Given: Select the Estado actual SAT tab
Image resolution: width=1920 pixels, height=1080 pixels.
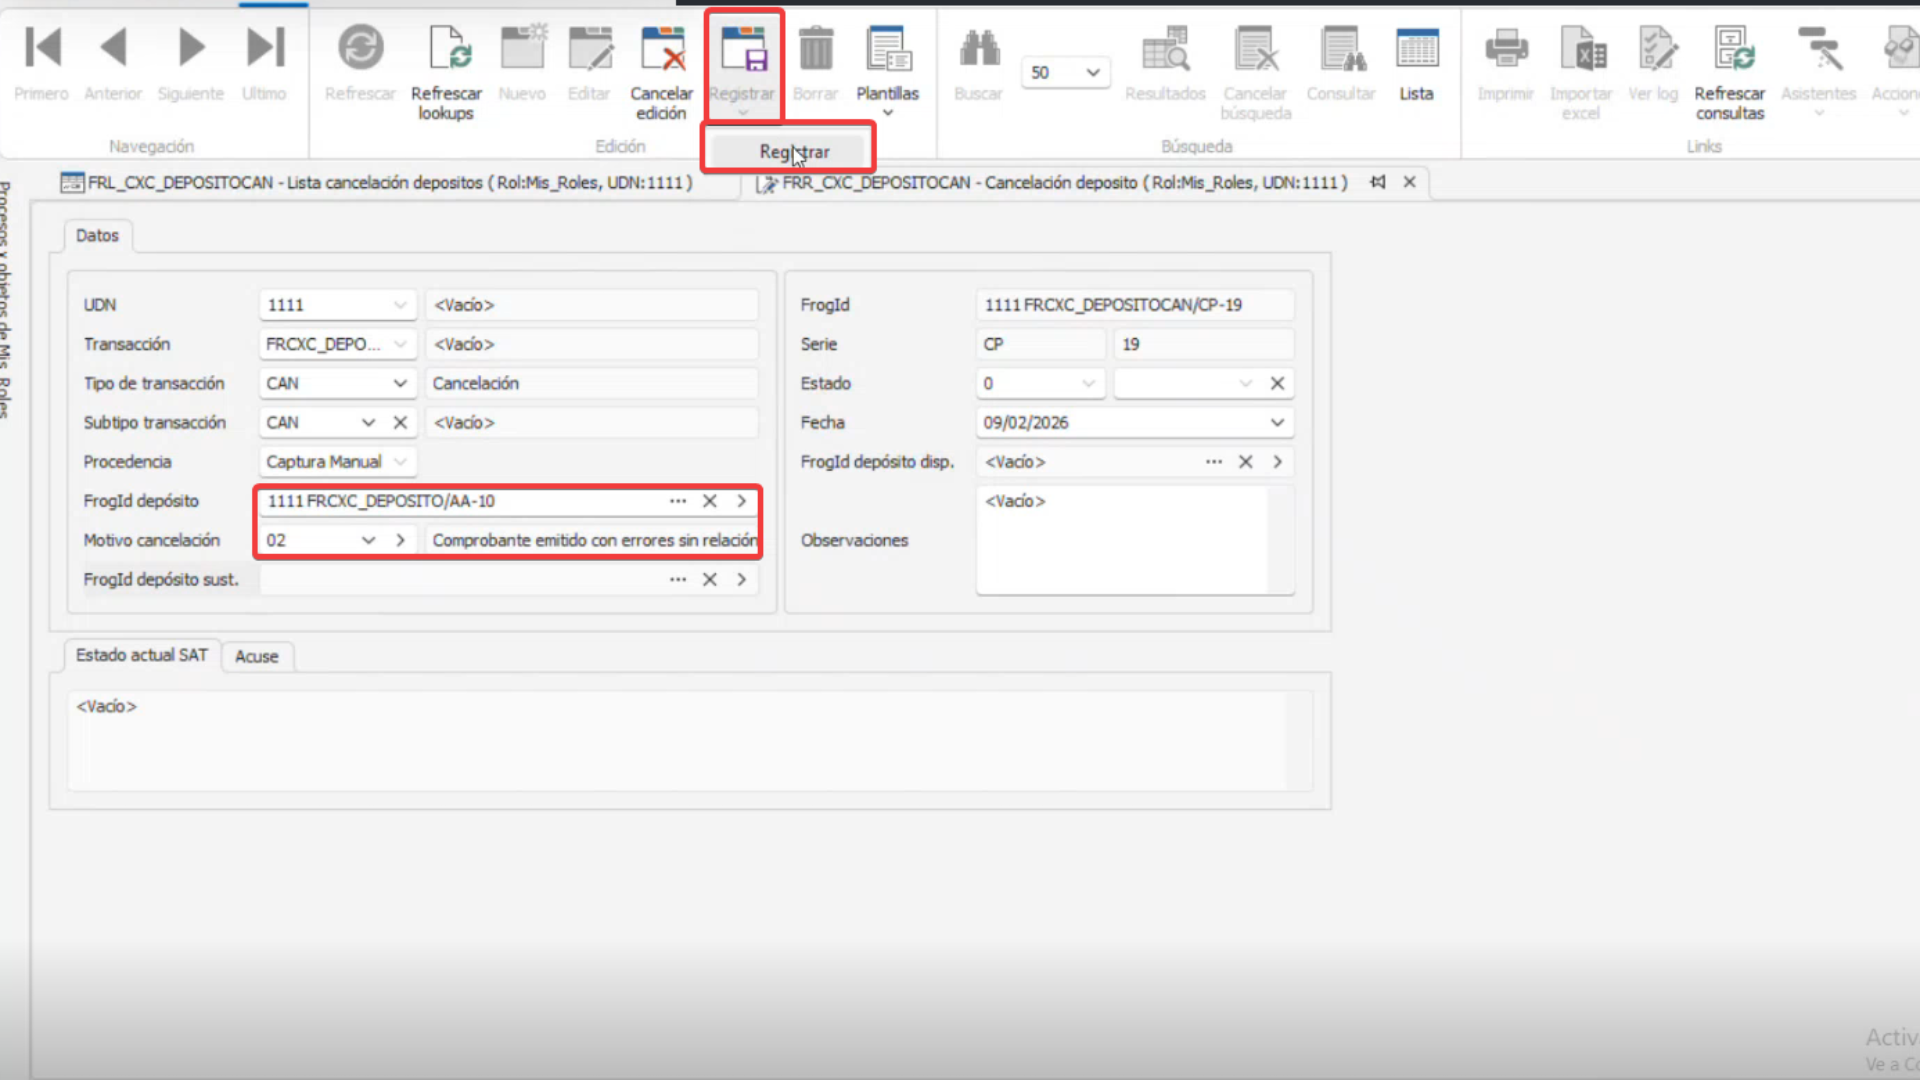Looking at the screenshot, I should tap(141, 656).
